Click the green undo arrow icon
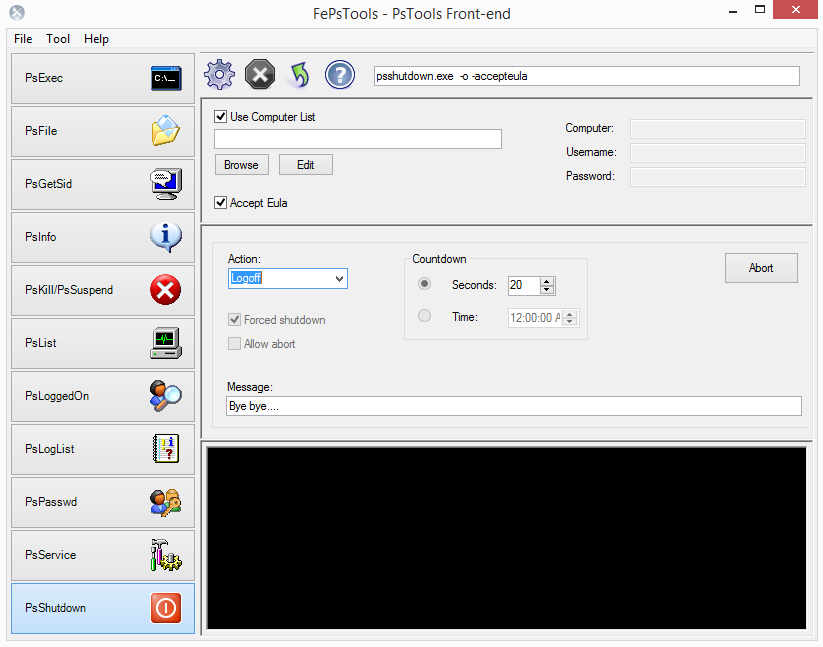The height and width of the screenshot is (647, 823). 299,74
